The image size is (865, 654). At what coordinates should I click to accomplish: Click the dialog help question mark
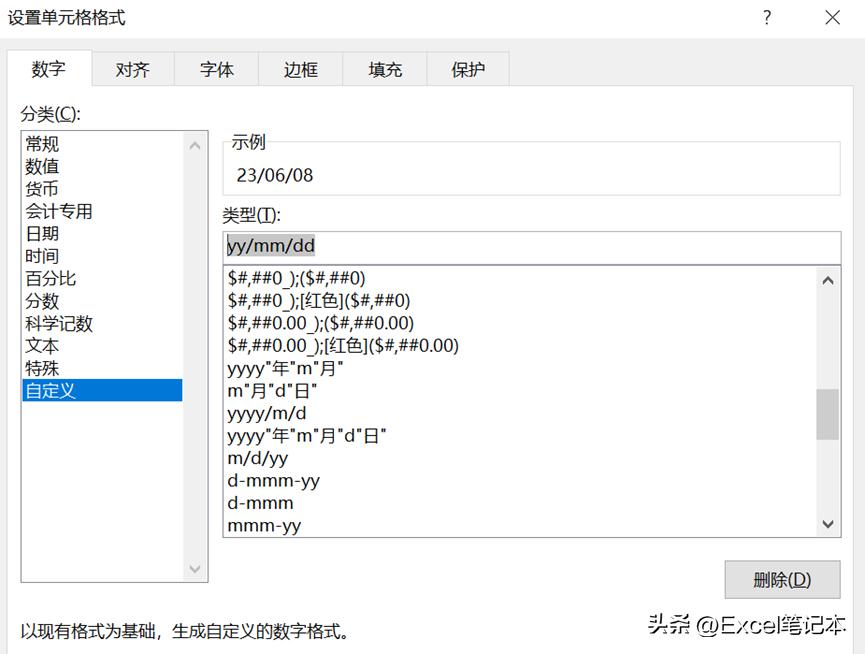tap(766, 17)
